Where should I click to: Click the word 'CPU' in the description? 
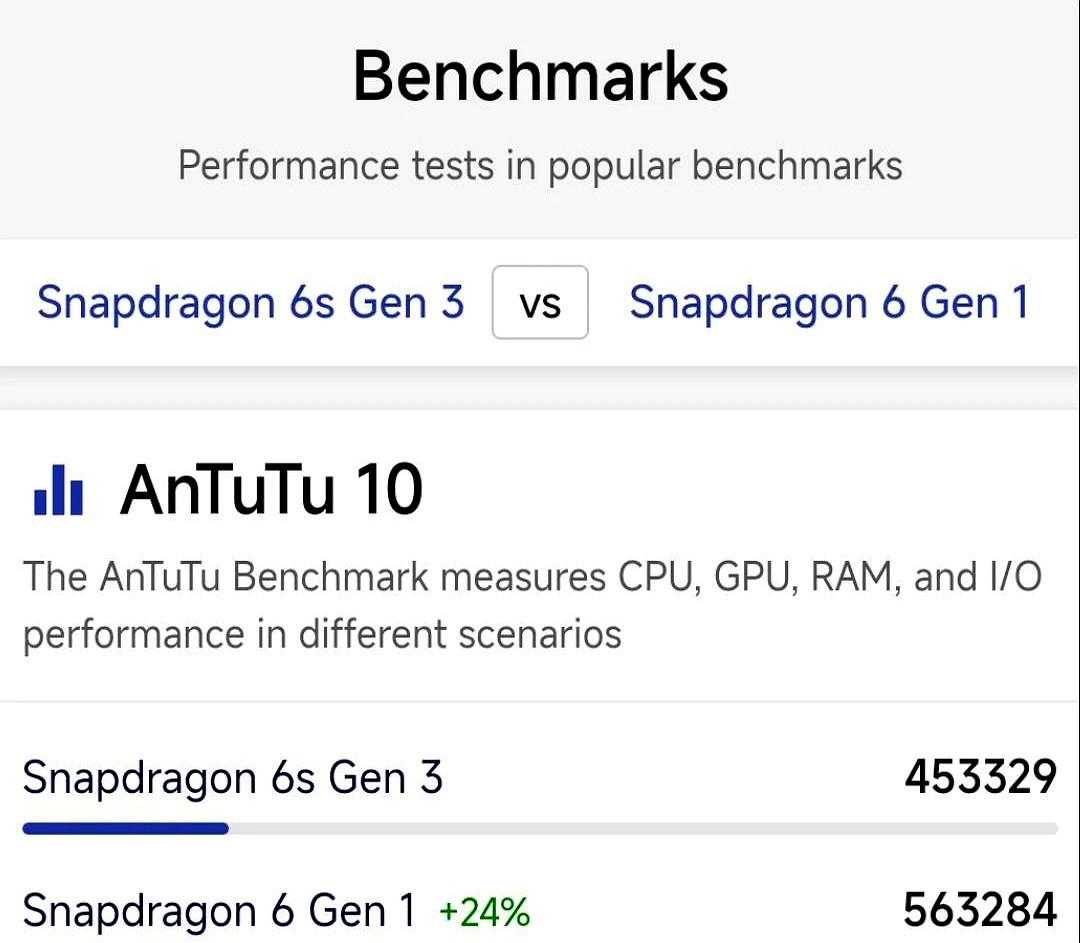coord(657,577)
